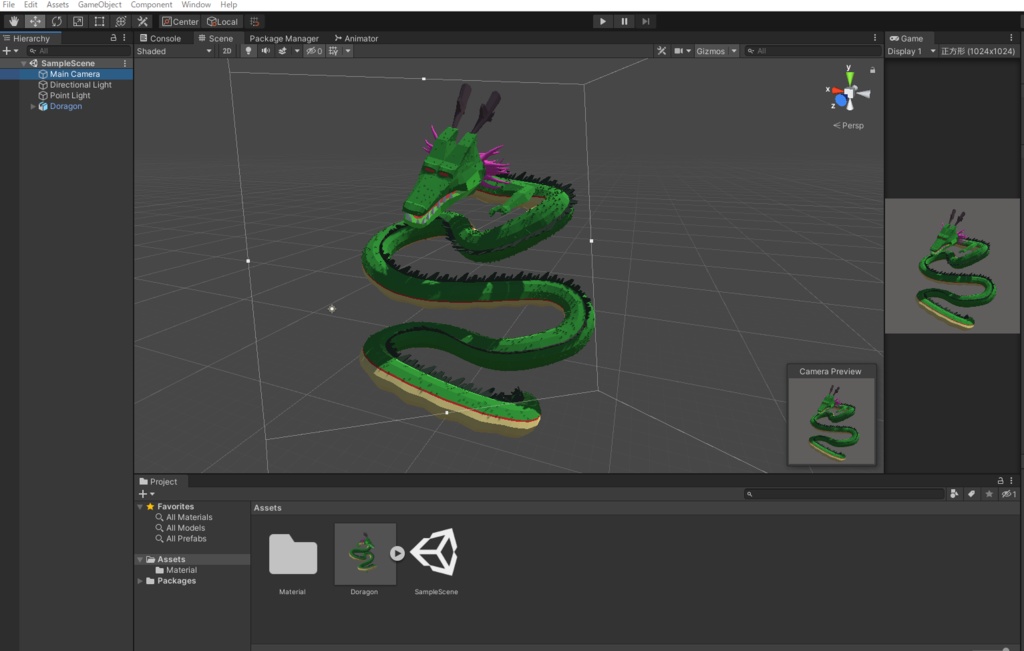1024x651 pixels.
Task: Select the Scene tab
Action: point(216,39)
